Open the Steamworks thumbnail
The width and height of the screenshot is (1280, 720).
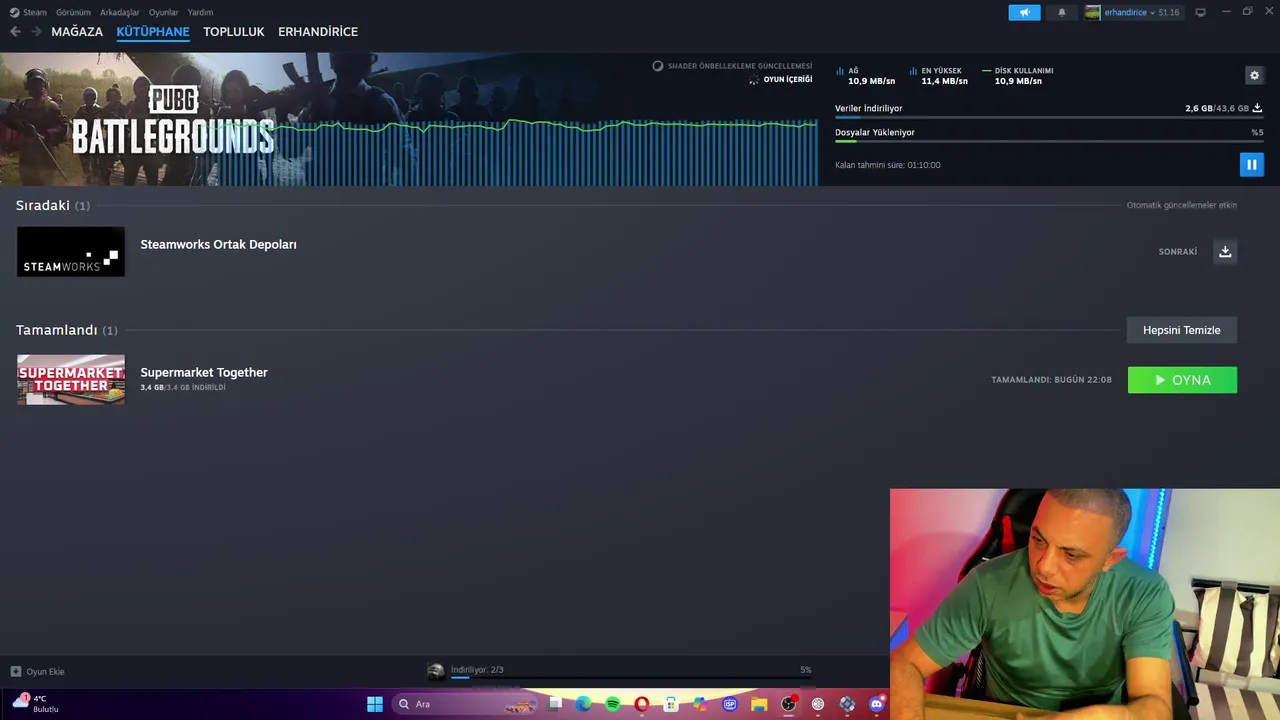tap(71, 251)
